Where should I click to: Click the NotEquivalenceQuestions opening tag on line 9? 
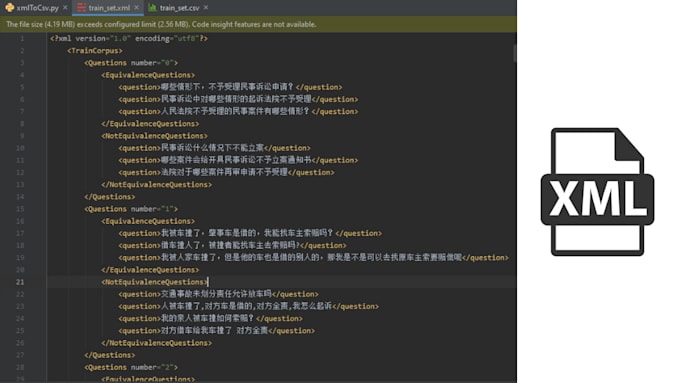154,136
